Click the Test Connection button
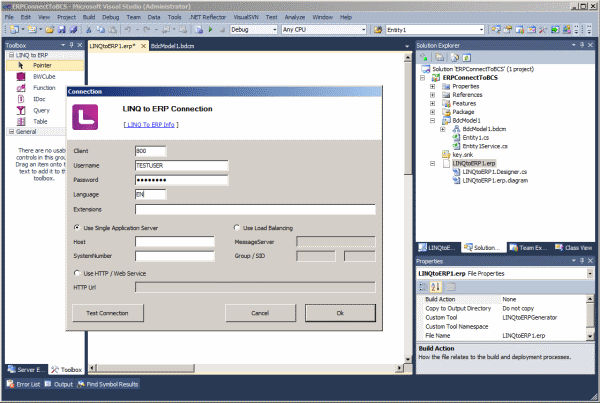The height and width of the screenshot is (403, 600). click(x=108, y=313)
